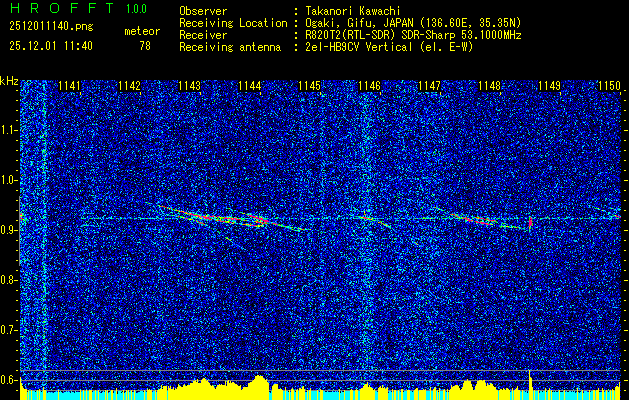This screenshot has height=400, width=629.
Task: Click the Receiving antenna label
Action: (x=230, y=47)
